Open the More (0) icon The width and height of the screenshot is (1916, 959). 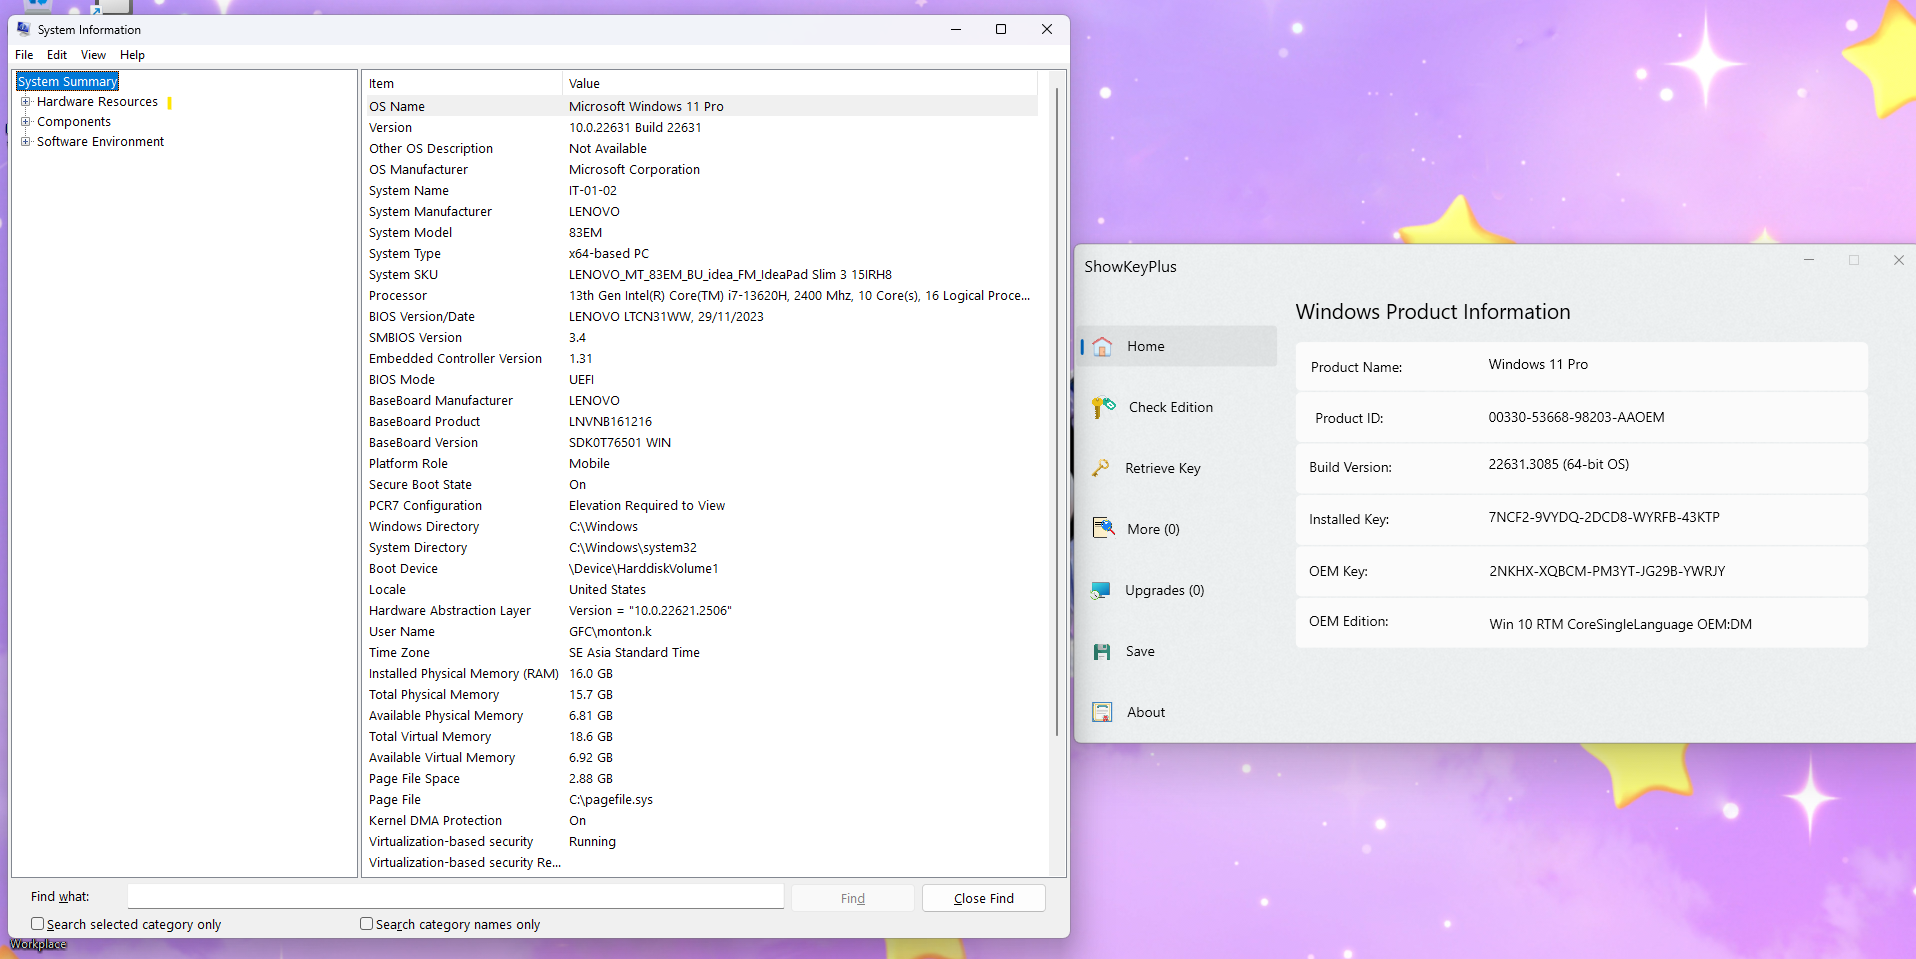pos(1103,528)
